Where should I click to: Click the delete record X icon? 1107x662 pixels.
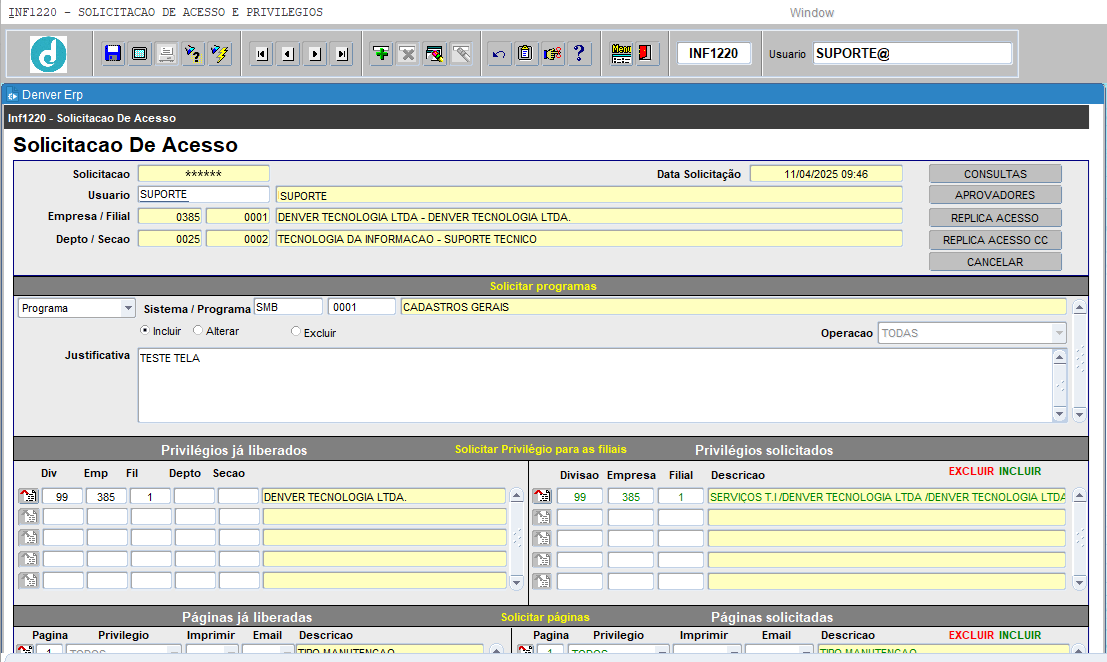[x=407, y=54]
